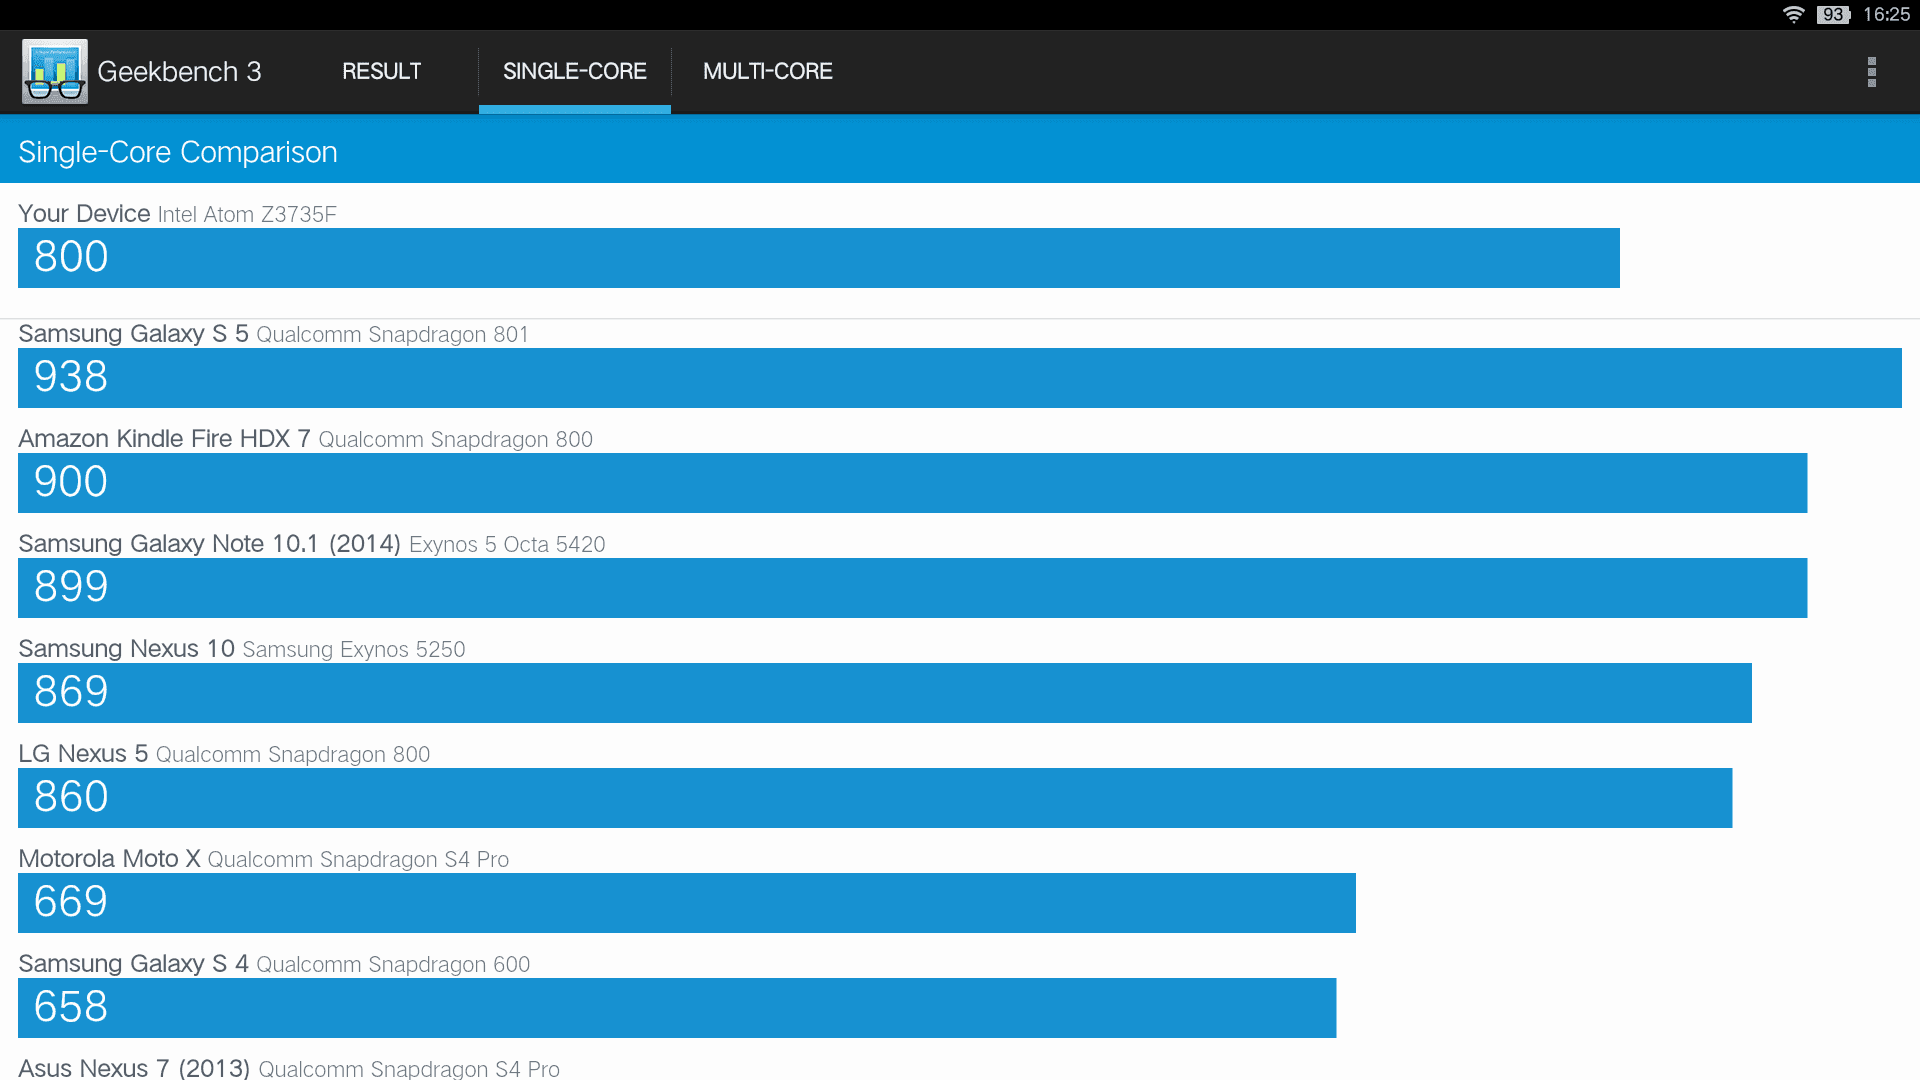Select the SINGLE-CORE tab

tap(575, 71)
